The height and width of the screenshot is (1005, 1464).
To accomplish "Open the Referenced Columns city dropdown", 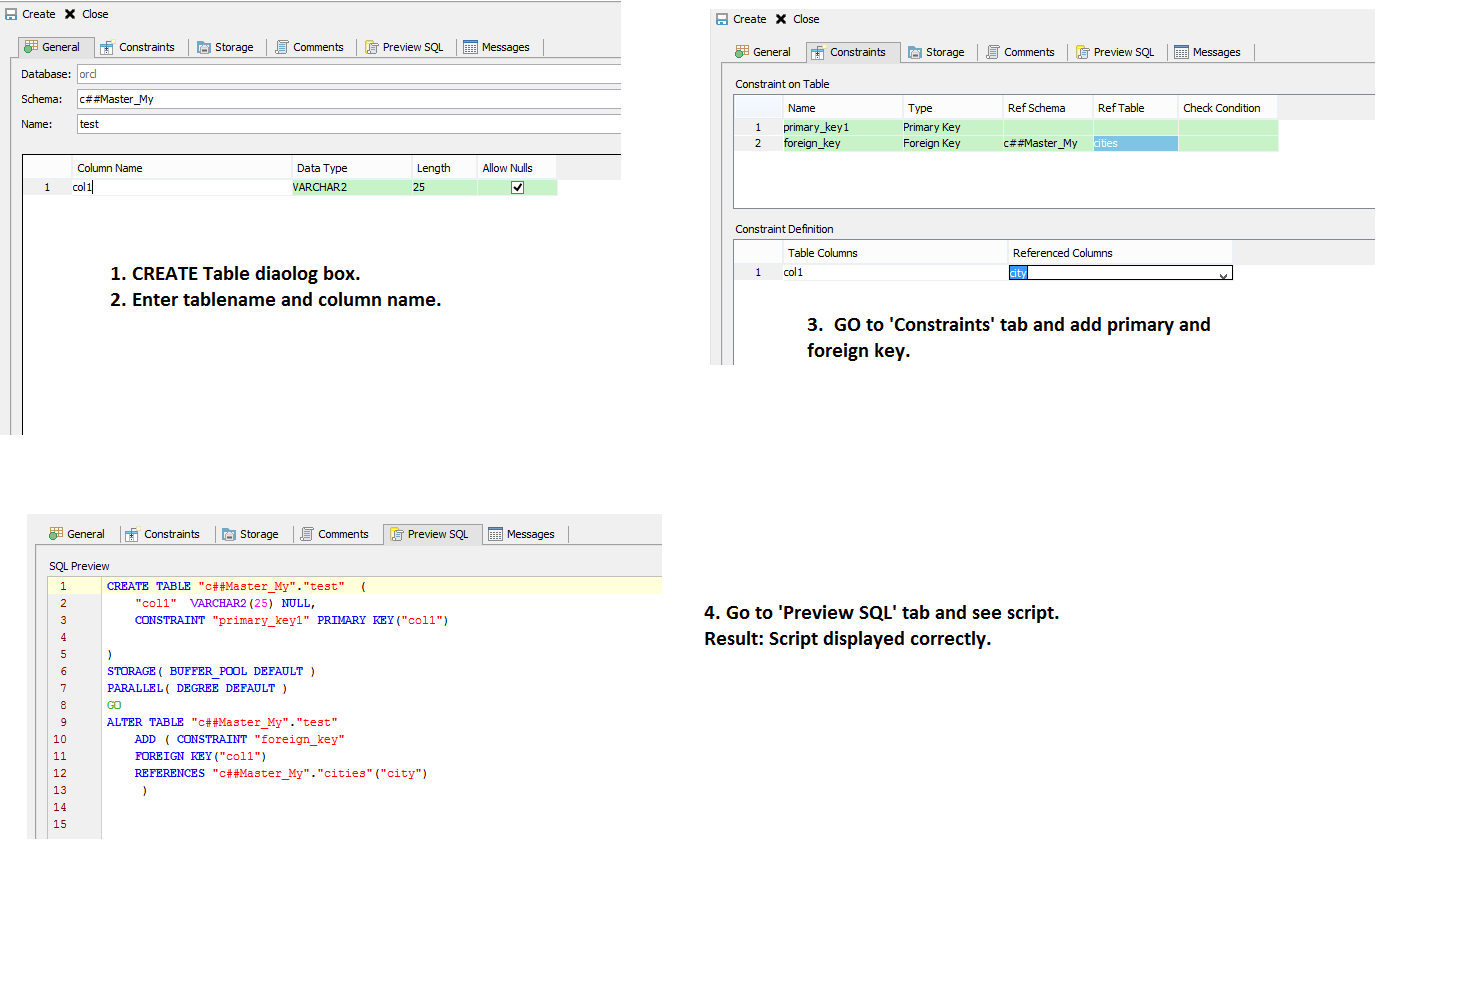I will click(1224, 272).
